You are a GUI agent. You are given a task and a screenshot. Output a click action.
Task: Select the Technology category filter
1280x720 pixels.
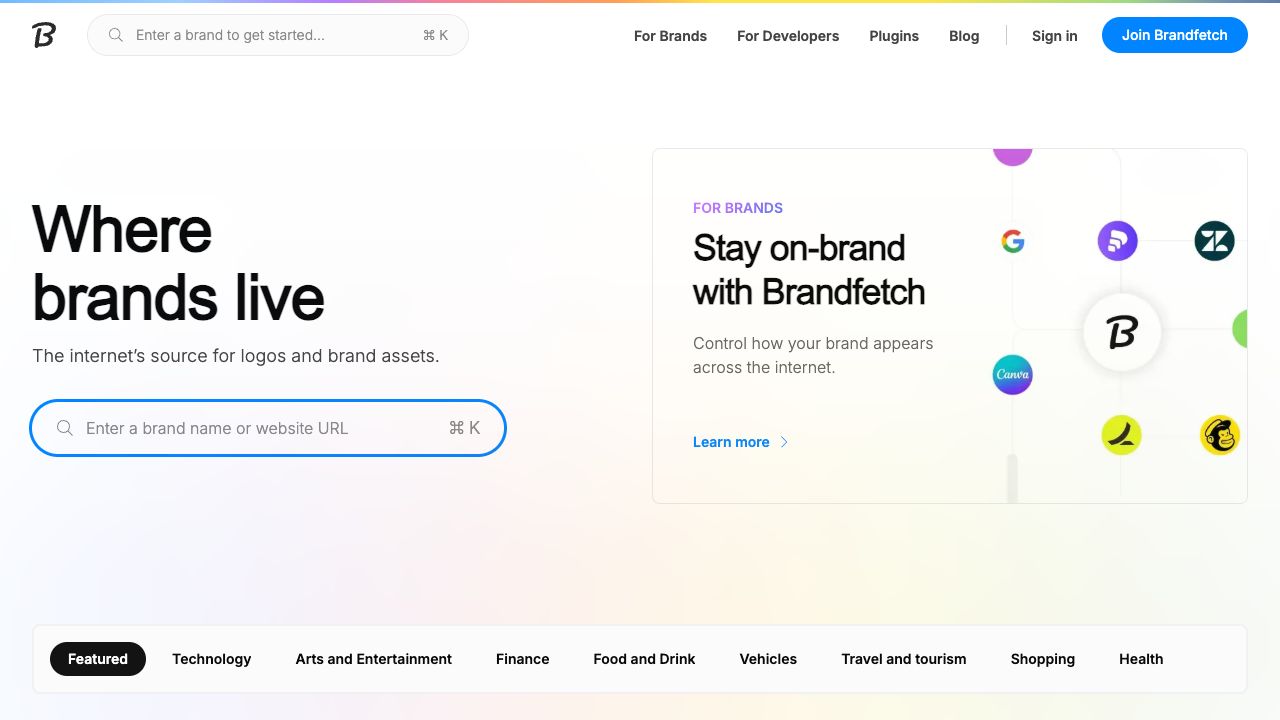click(x=211, y=659)
